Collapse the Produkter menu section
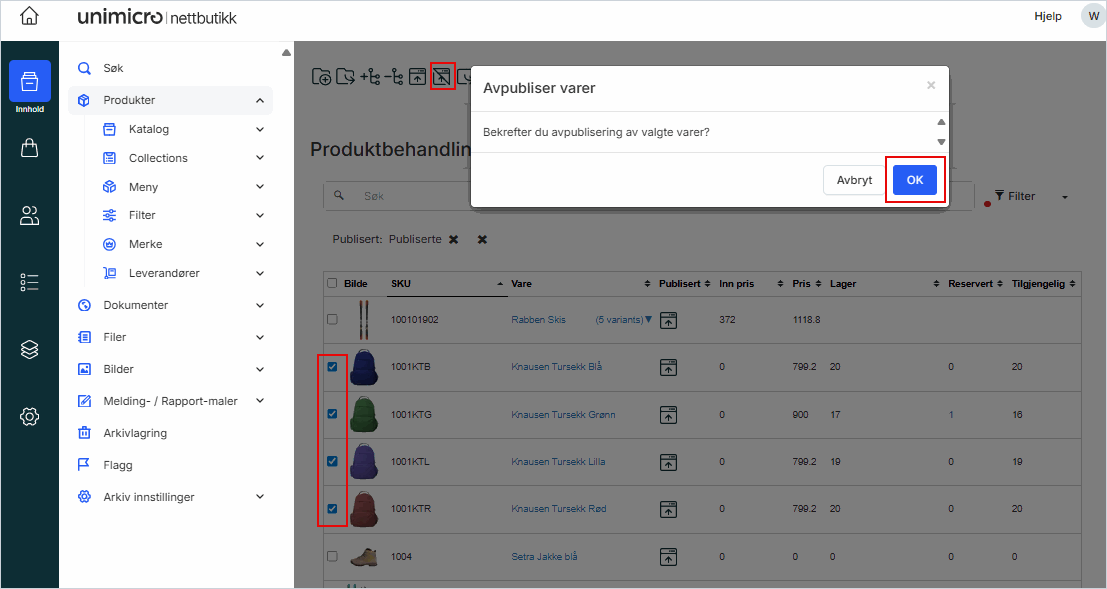Viewport: 1107px width, 589px height. [260, 100]
